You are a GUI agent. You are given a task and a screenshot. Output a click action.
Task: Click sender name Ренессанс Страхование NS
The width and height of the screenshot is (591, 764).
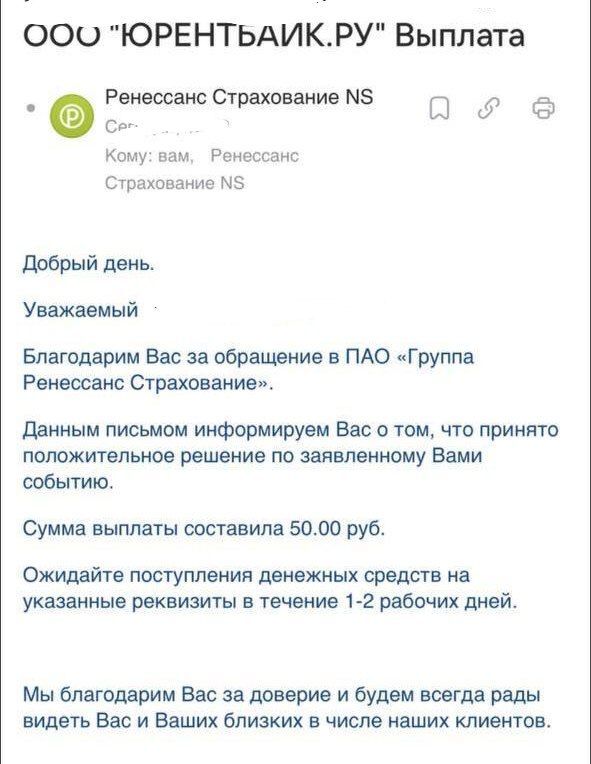pos(239,96)
